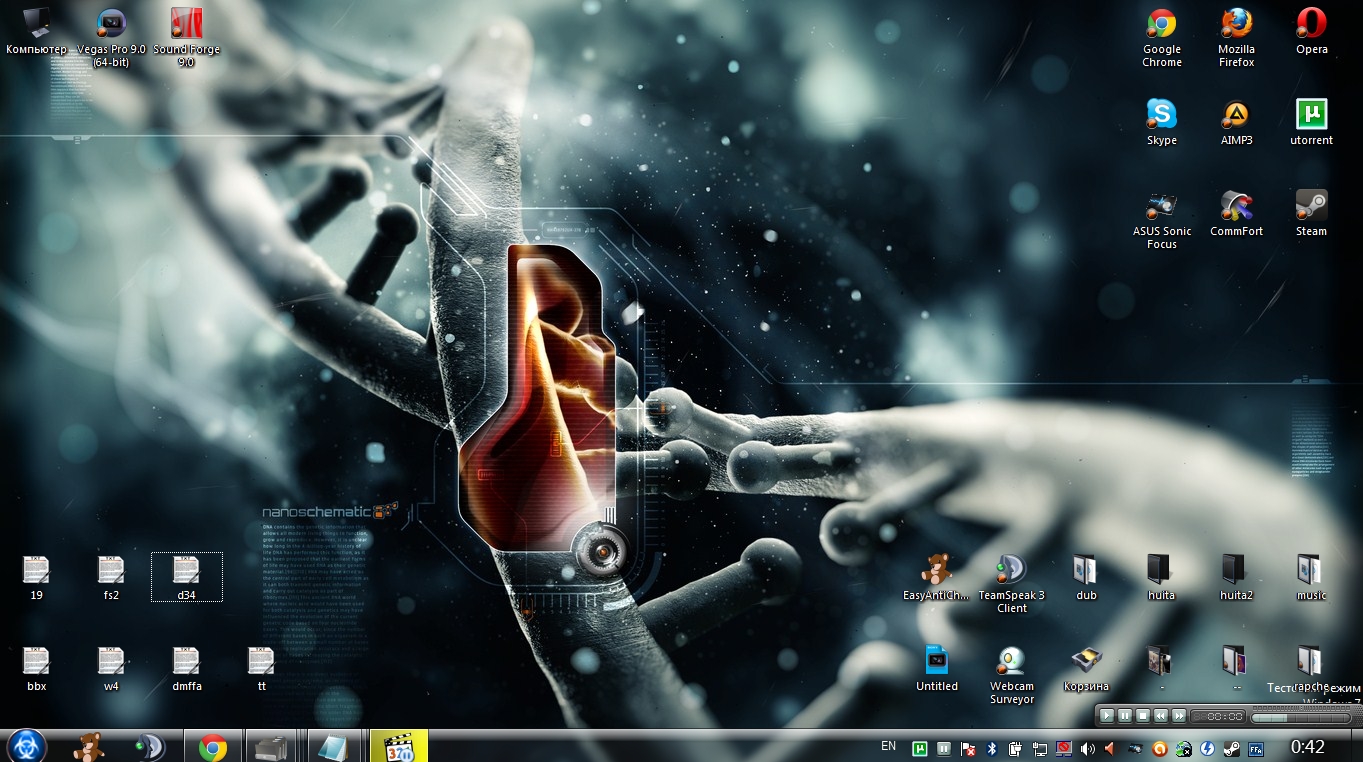Select the text file named 19
This screenshot has width=1363, height=762.
point(36,578)
